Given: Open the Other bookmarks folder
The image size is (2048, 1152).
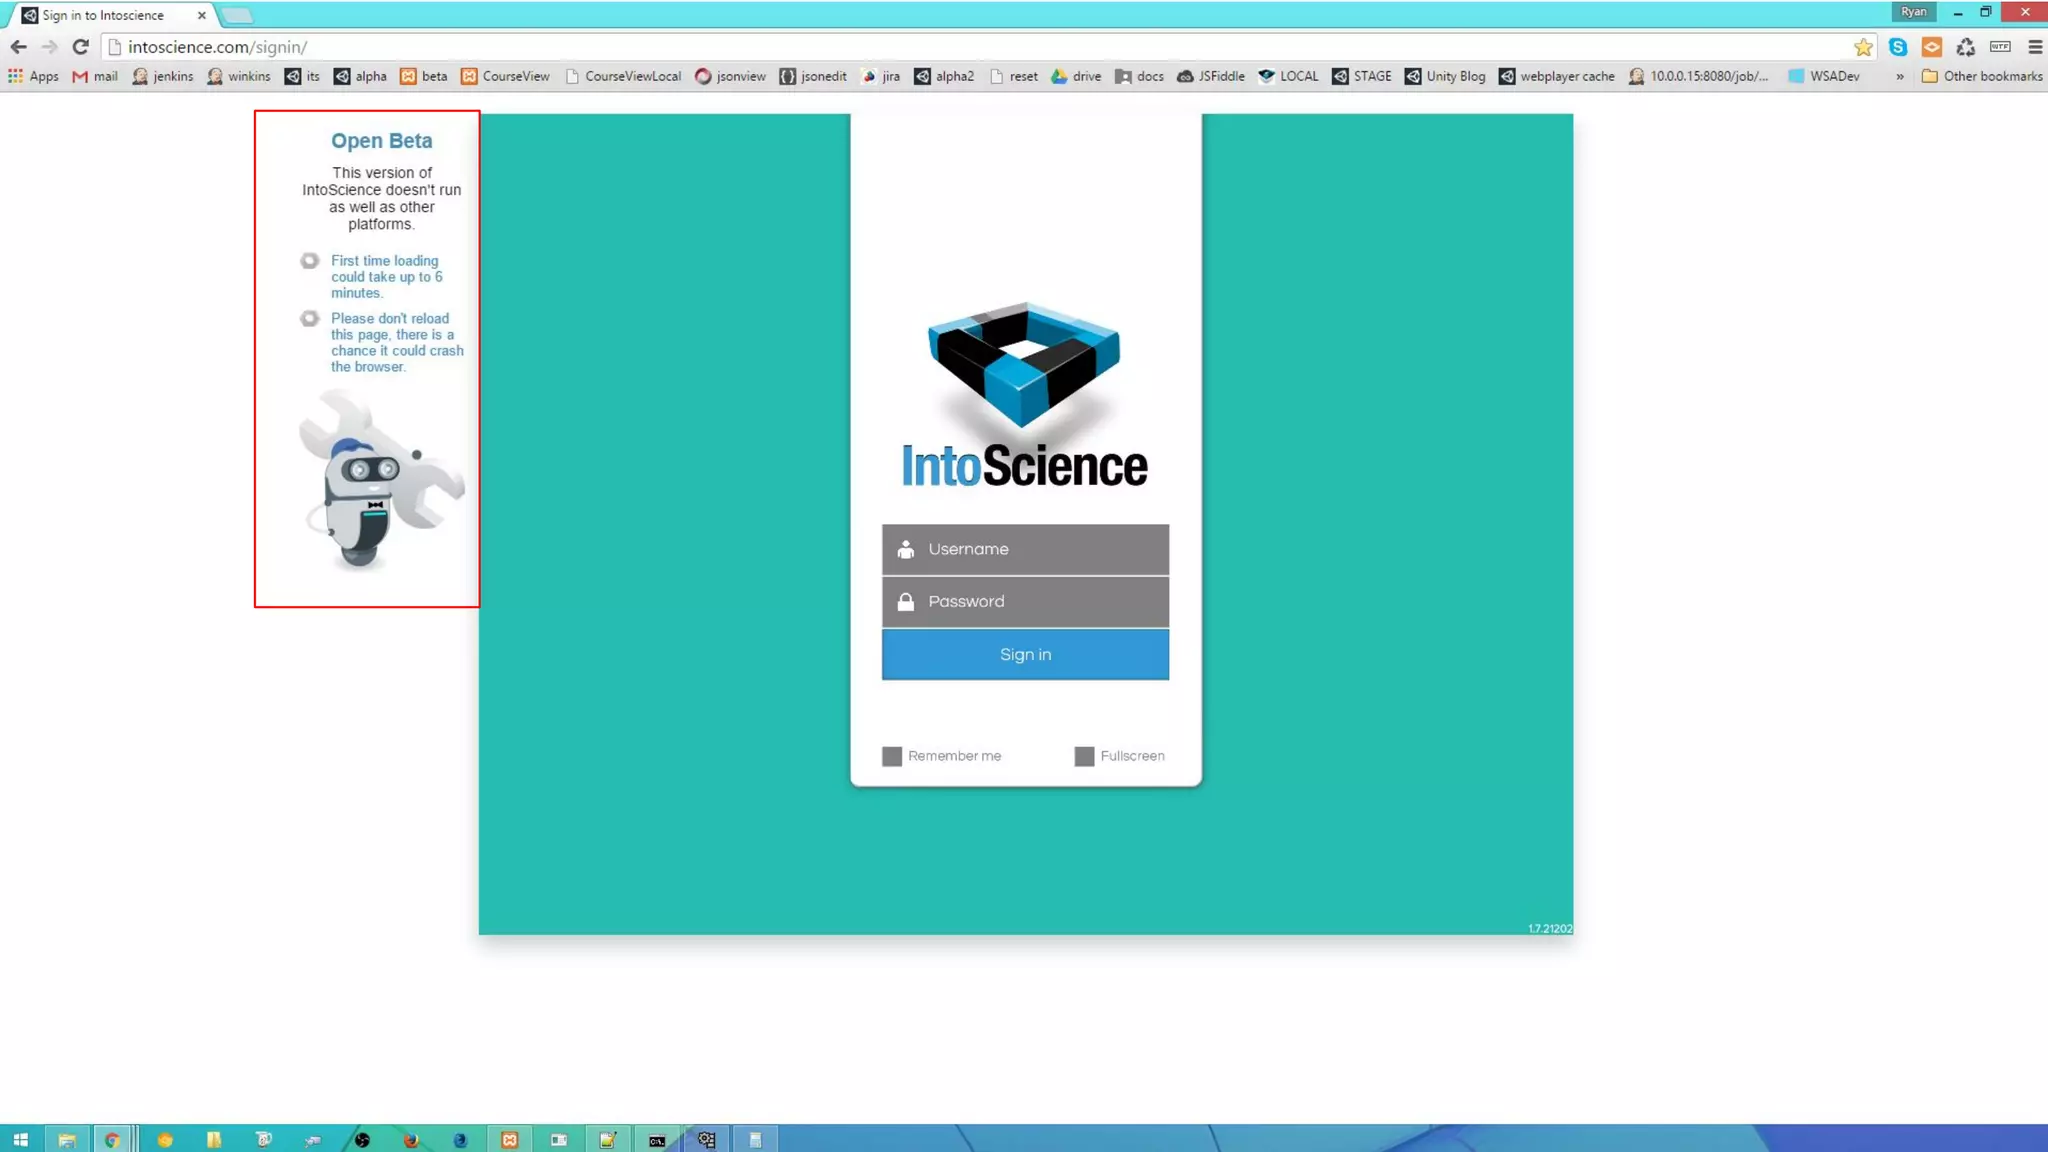Looking at the screenshot, I should pyautogui.click(x=1982, y=76).
